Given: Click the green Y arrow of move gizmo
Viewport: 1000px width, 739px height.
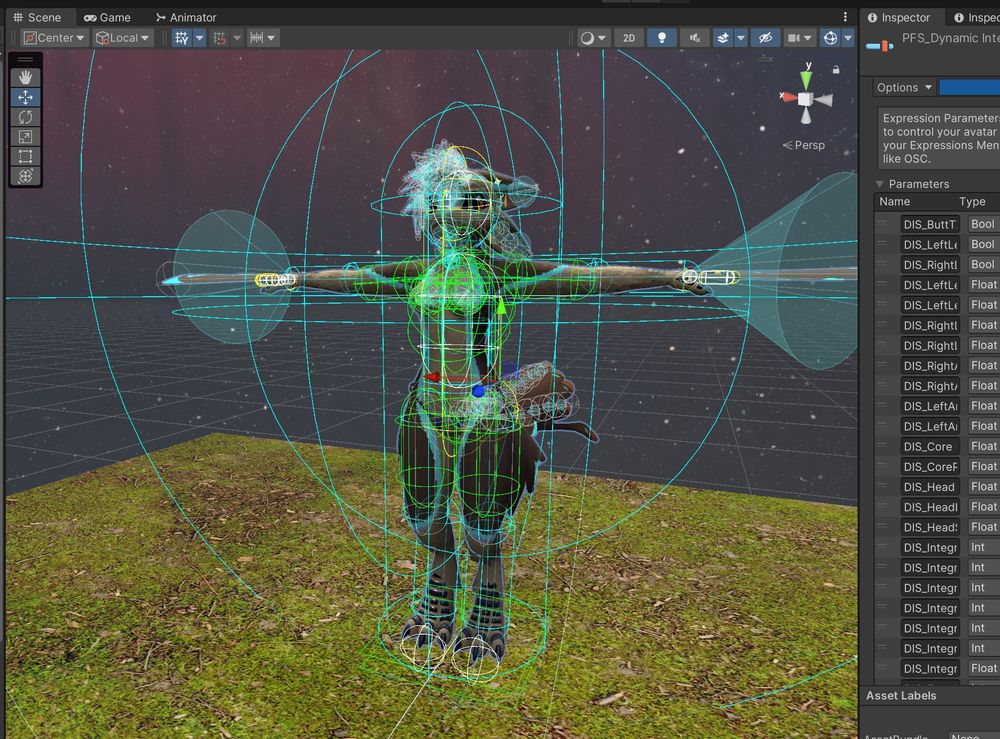Looking at the screenshot, I should pos(501,307).
